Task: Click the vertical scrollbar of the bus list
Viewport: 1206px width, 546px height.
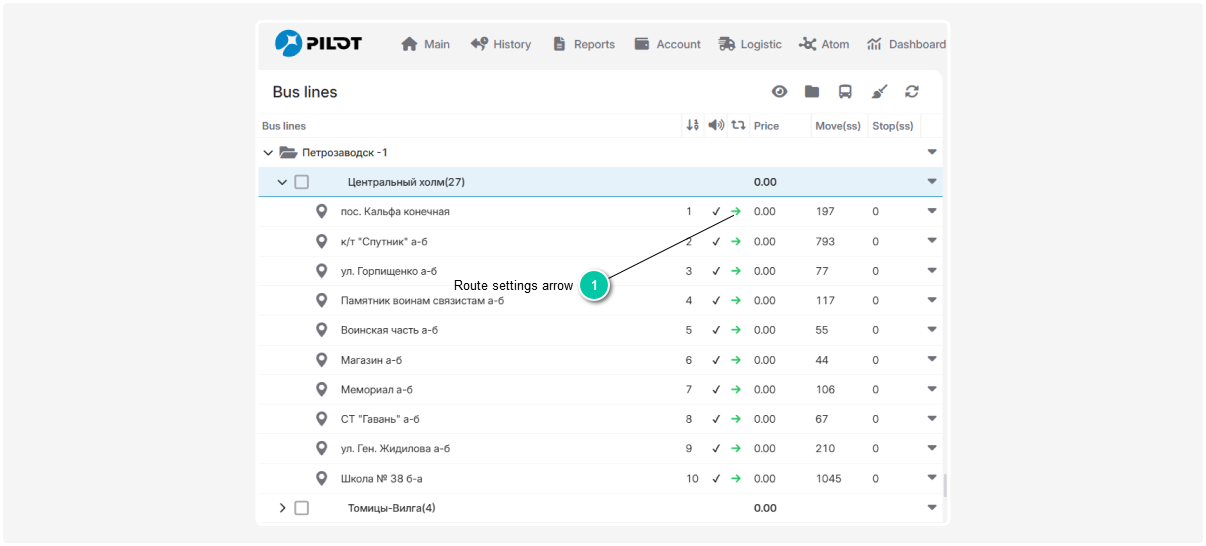Action: 945,486
